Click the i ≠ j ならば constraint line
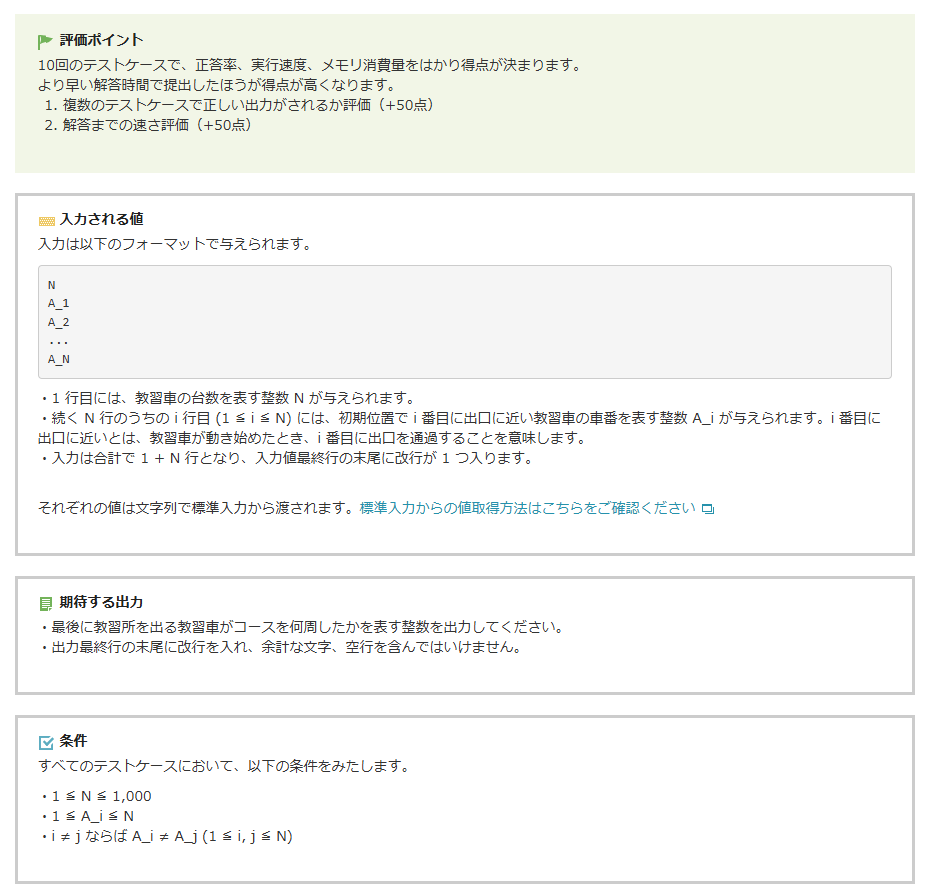This screenshot has width=931, height=892. (x=166, y=836)
